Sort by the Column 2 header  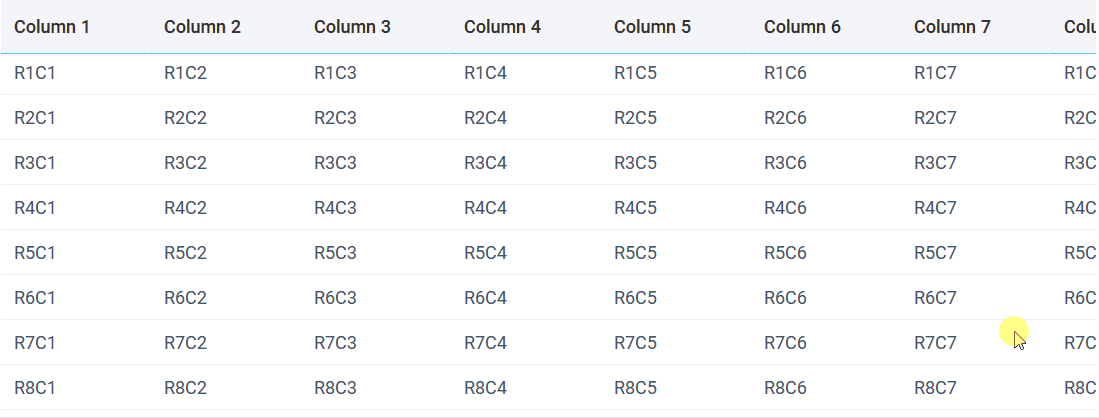202,27
